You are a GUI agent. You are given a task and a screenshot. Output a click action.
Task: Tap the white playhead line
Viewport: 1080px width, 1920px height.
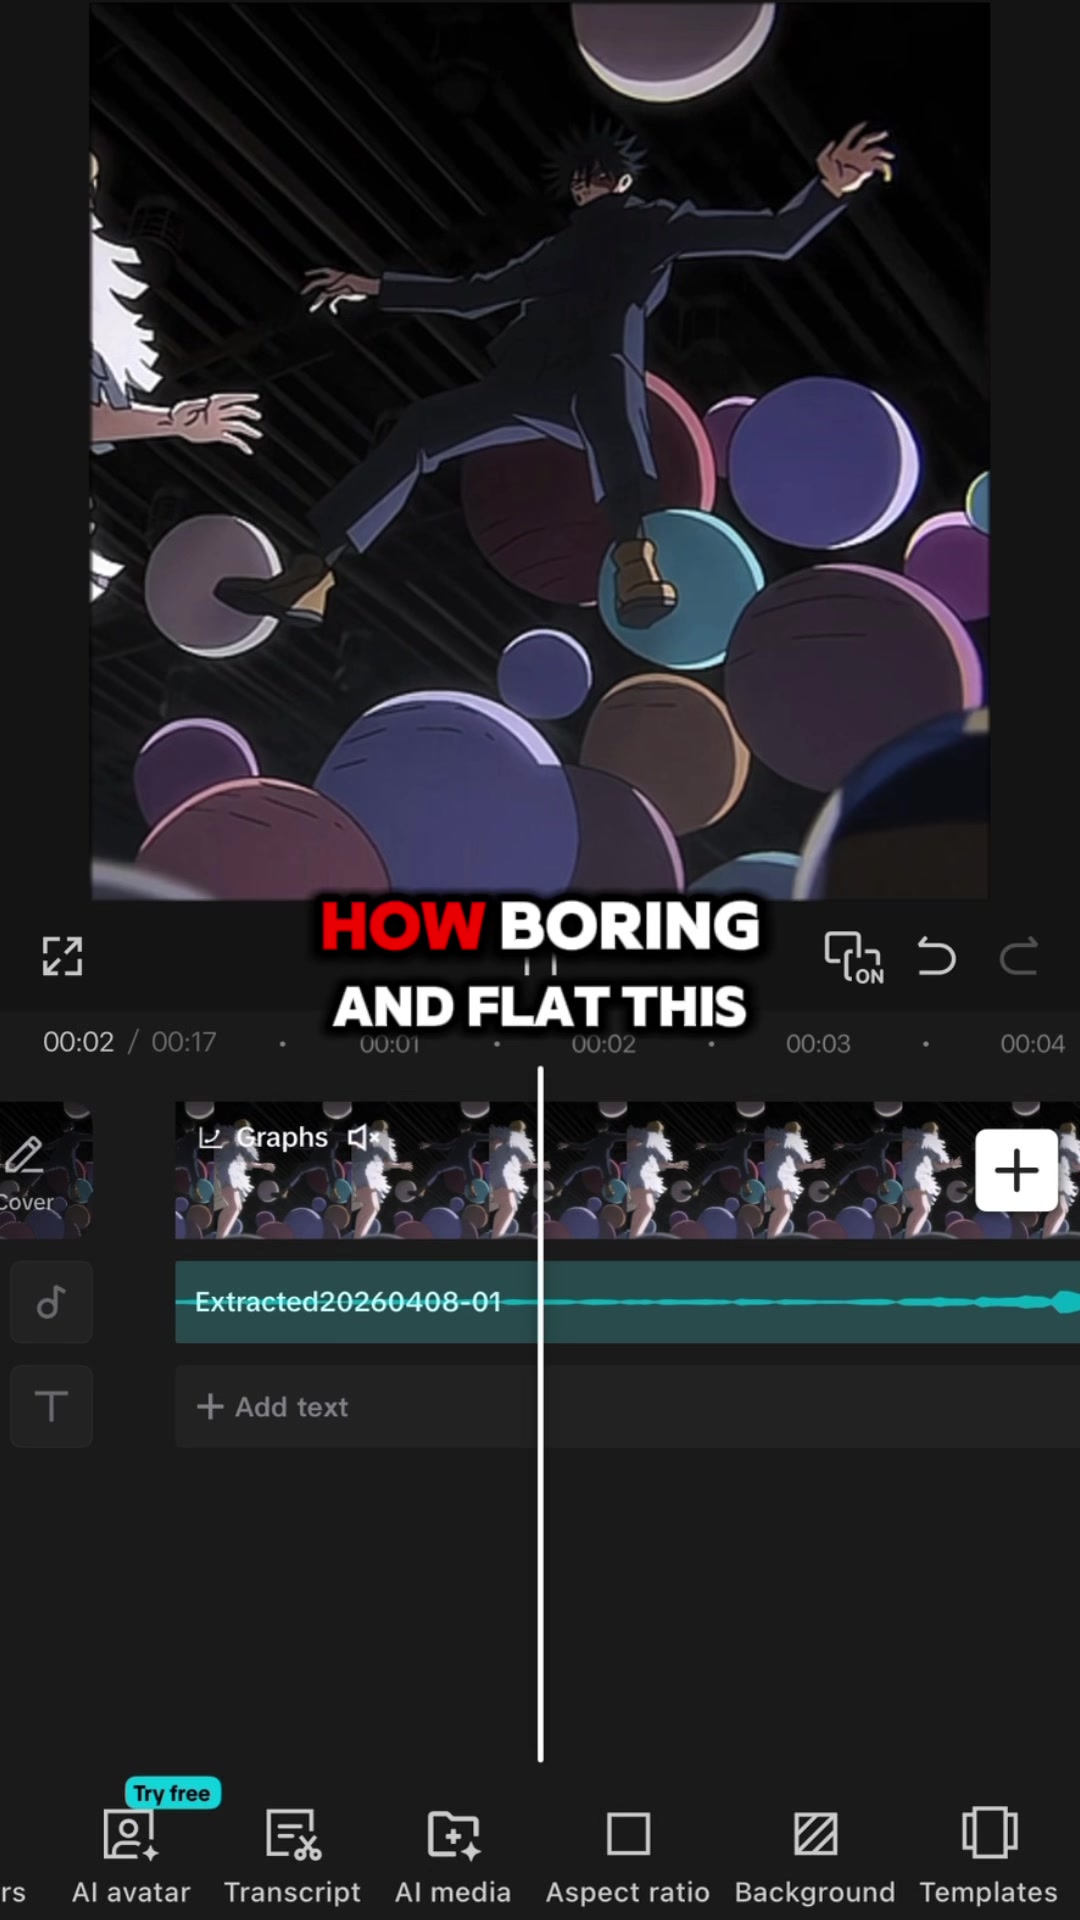coord(540,1414)
